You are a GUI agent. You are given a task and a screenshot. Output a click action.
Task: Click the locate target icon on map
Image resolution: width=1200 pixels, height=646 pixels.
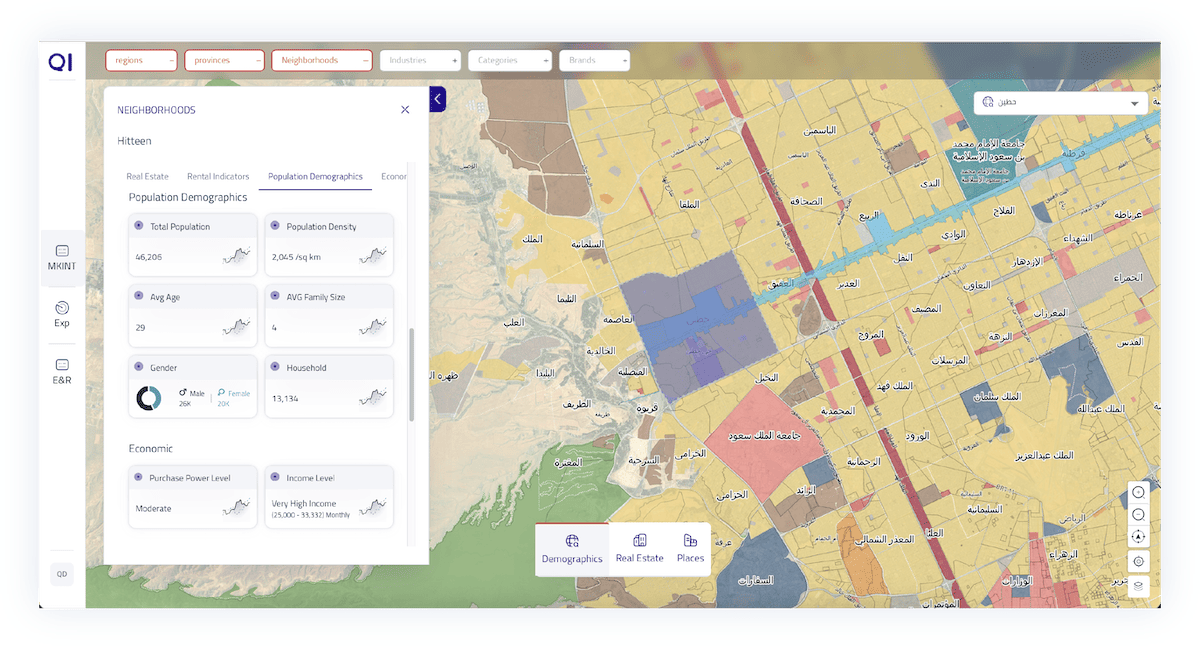(1139, 561)
